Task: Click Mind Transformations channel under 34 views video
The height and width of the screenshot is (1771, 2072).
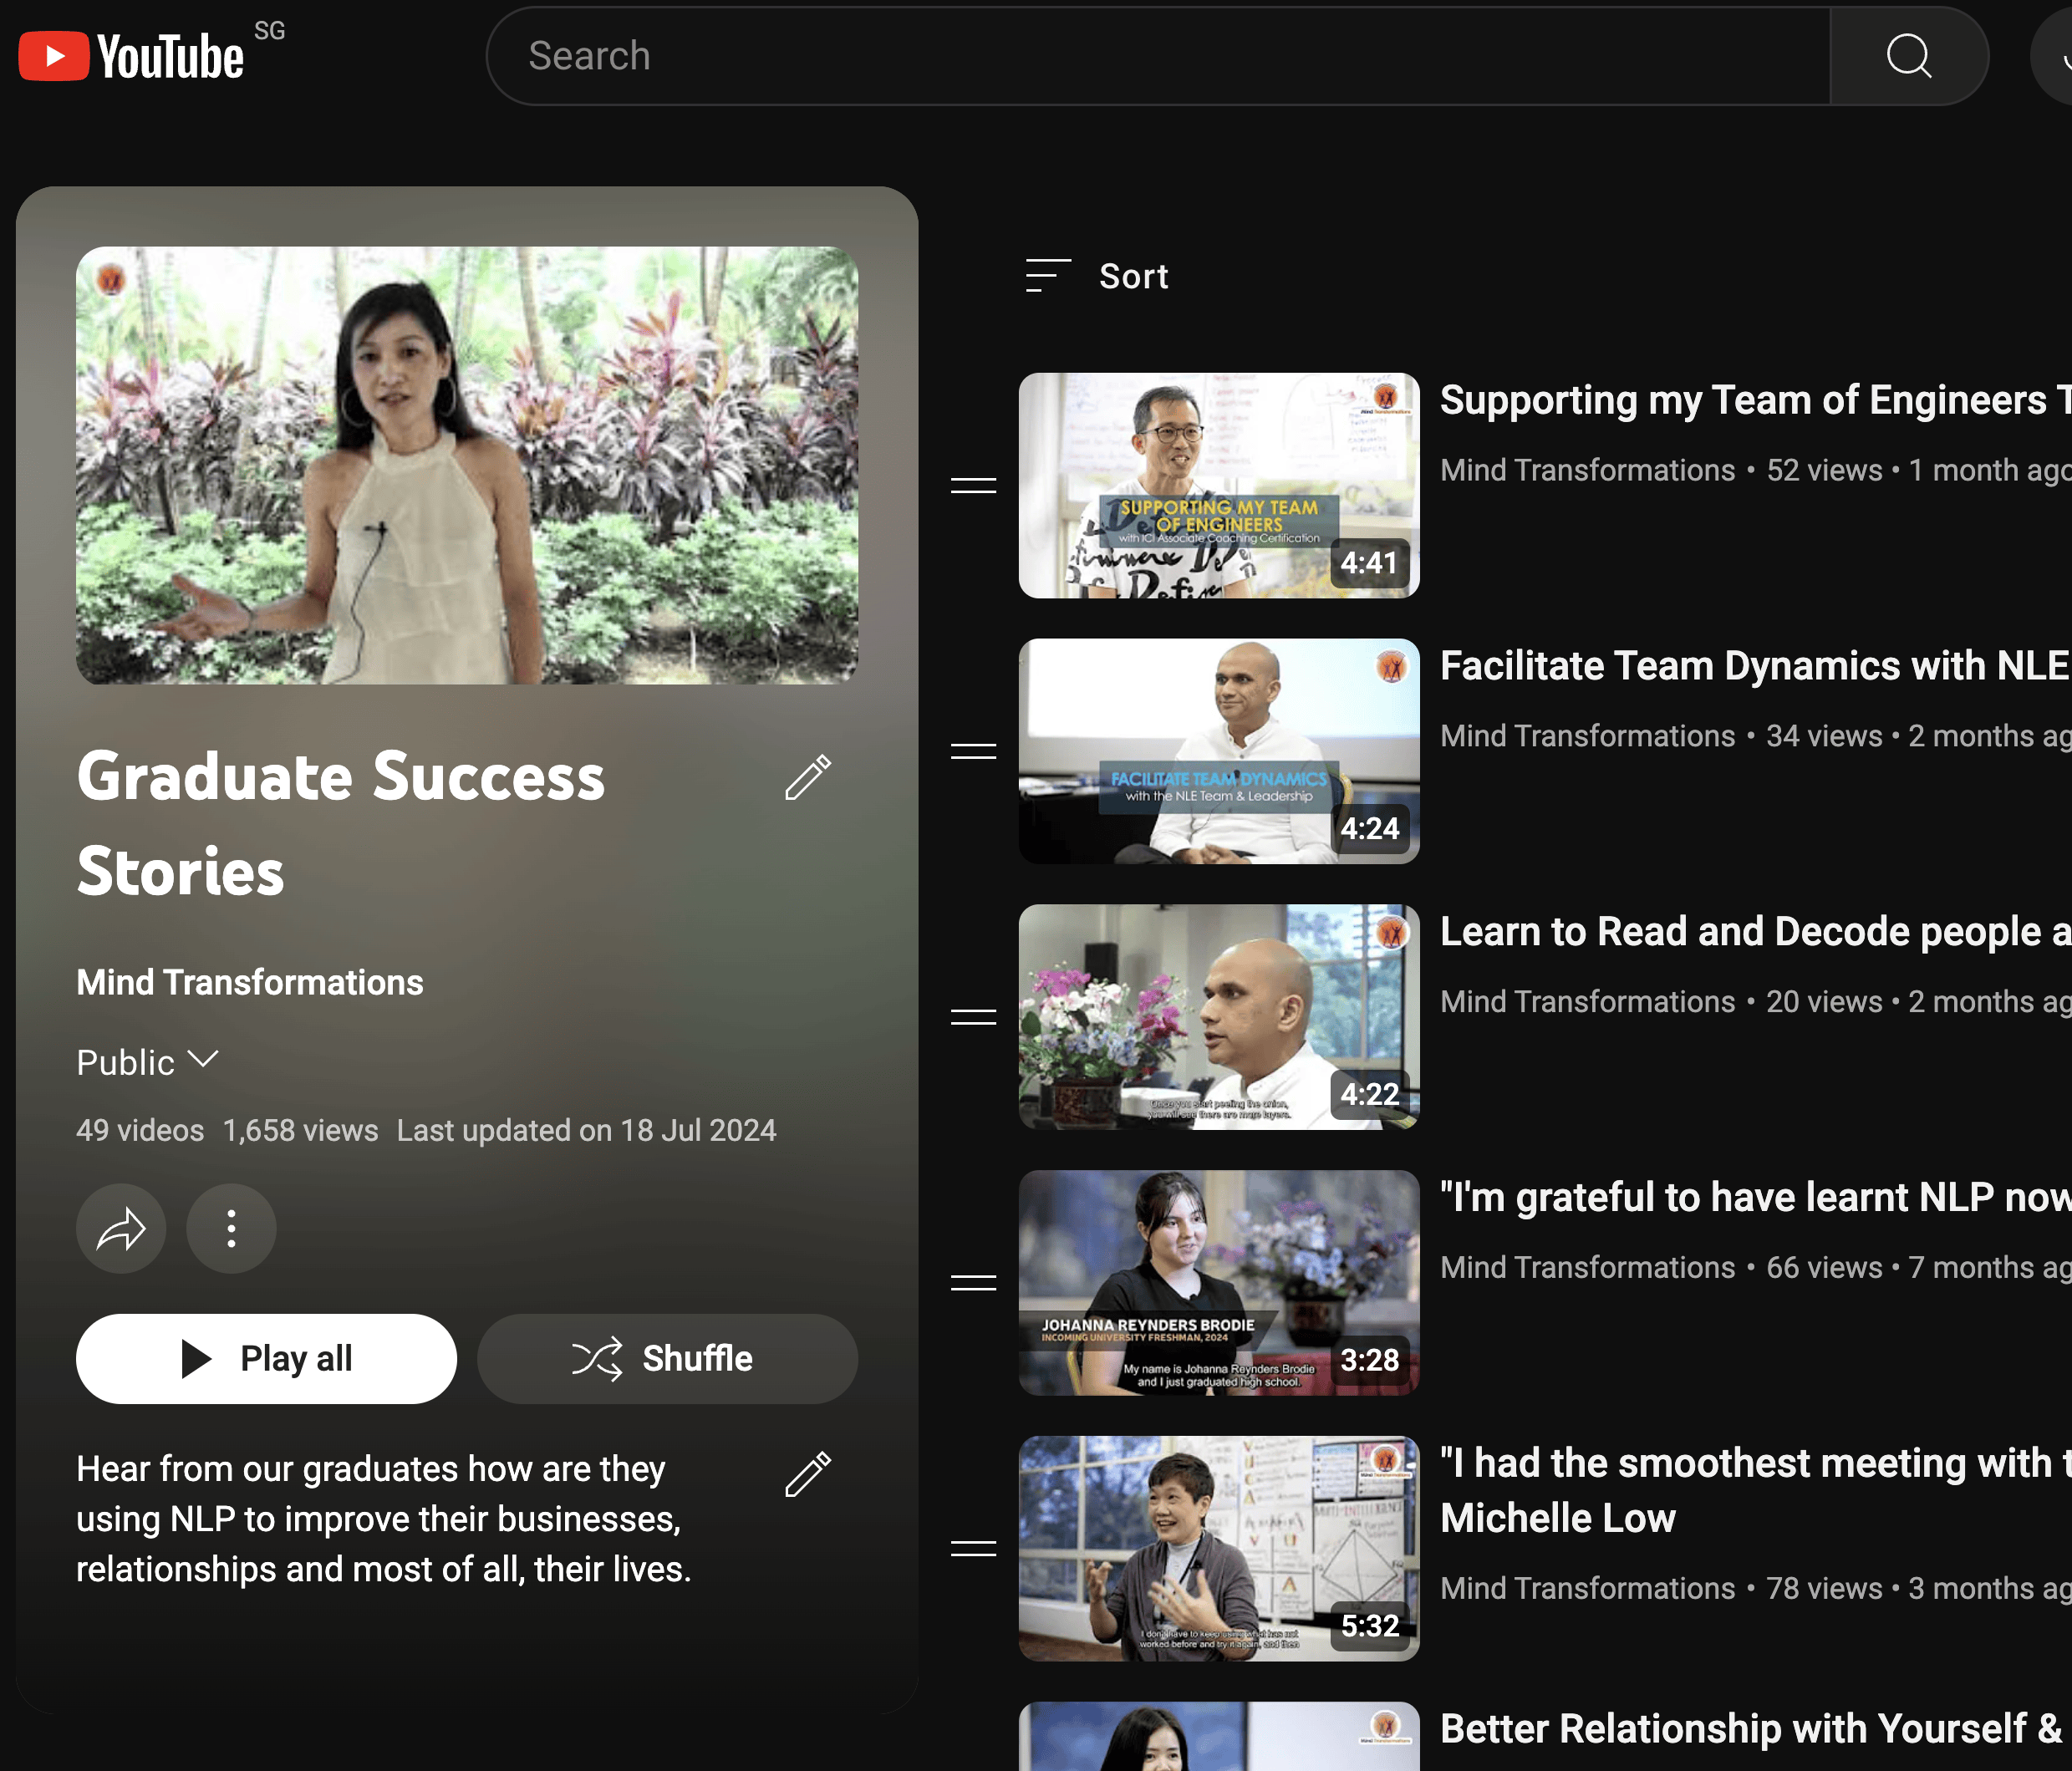Action: pyautogui.click(x=1587, y=736)
